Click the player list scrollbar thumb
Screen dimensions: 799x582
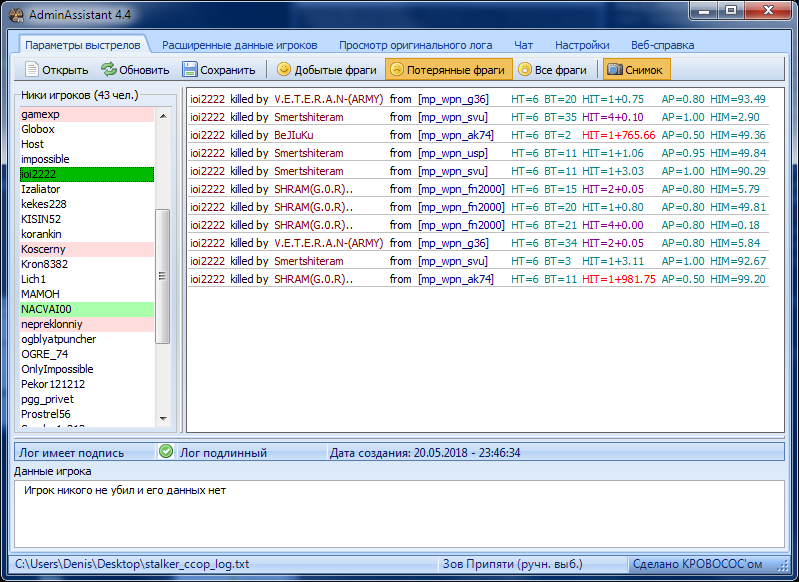click(163, 276)
